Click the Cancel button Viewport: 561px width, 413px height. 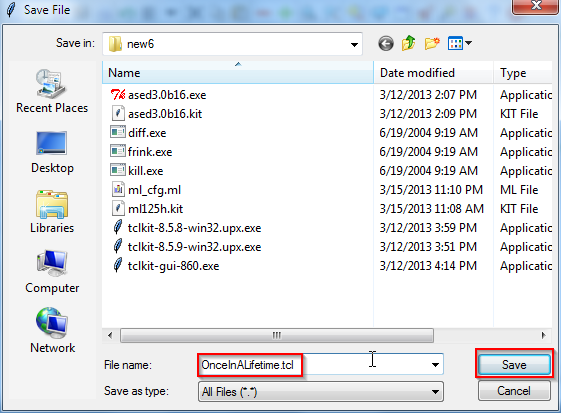(514, 391)
